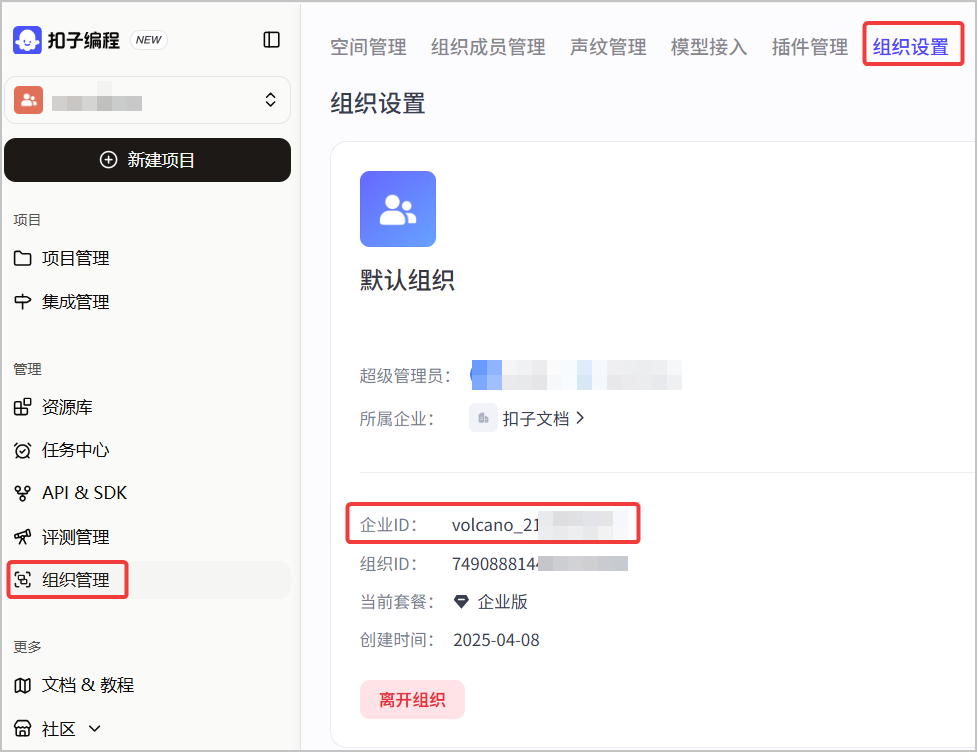Switch to 模型接入 tab
Viewport: 977px width, 752px height.
pos(709,47)
